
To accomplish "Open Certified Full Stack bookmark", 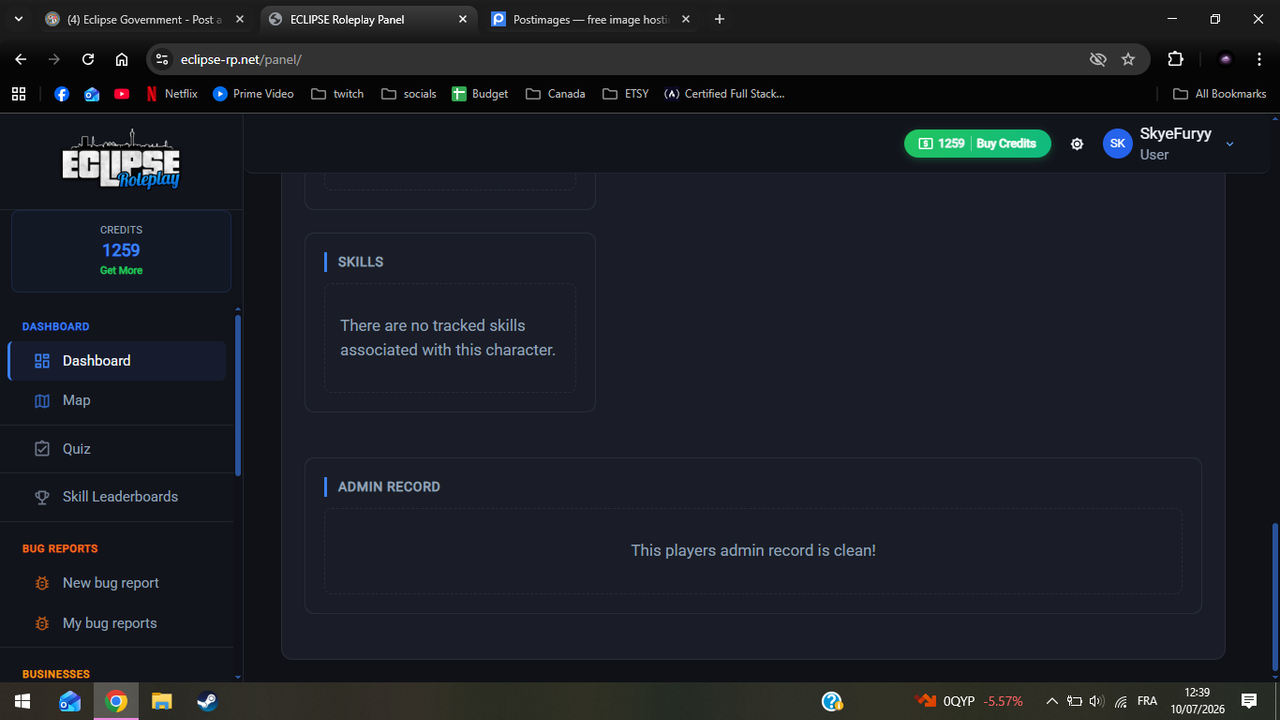I will 724,94.
